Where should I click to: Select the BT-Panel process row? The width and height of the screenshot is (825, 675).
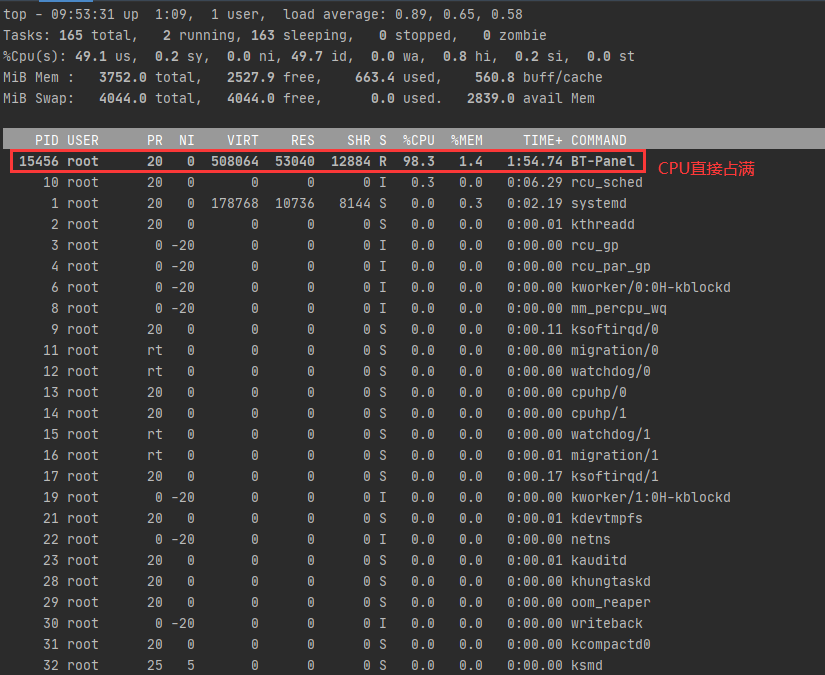(327, 162)
